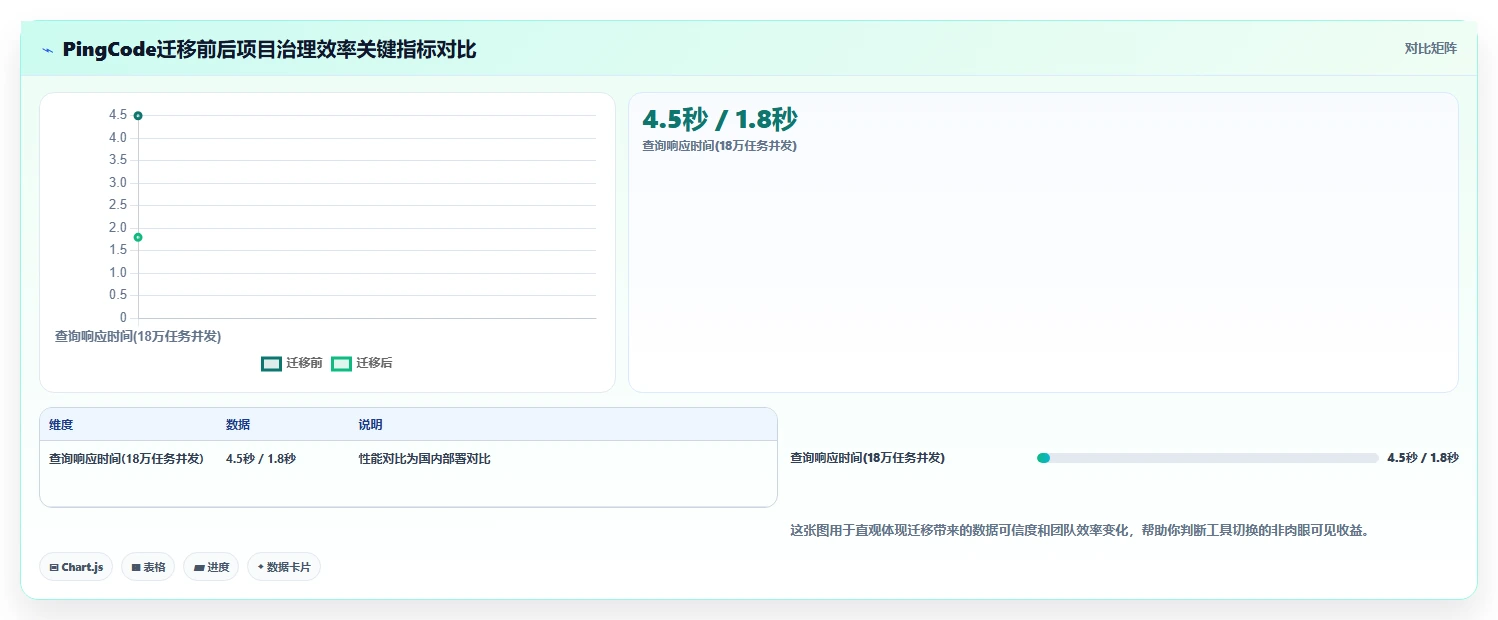Screen dimensions: 1498x620
Task: Click the description paragraph starting 这张图用于
Action: click(1079, 530)
